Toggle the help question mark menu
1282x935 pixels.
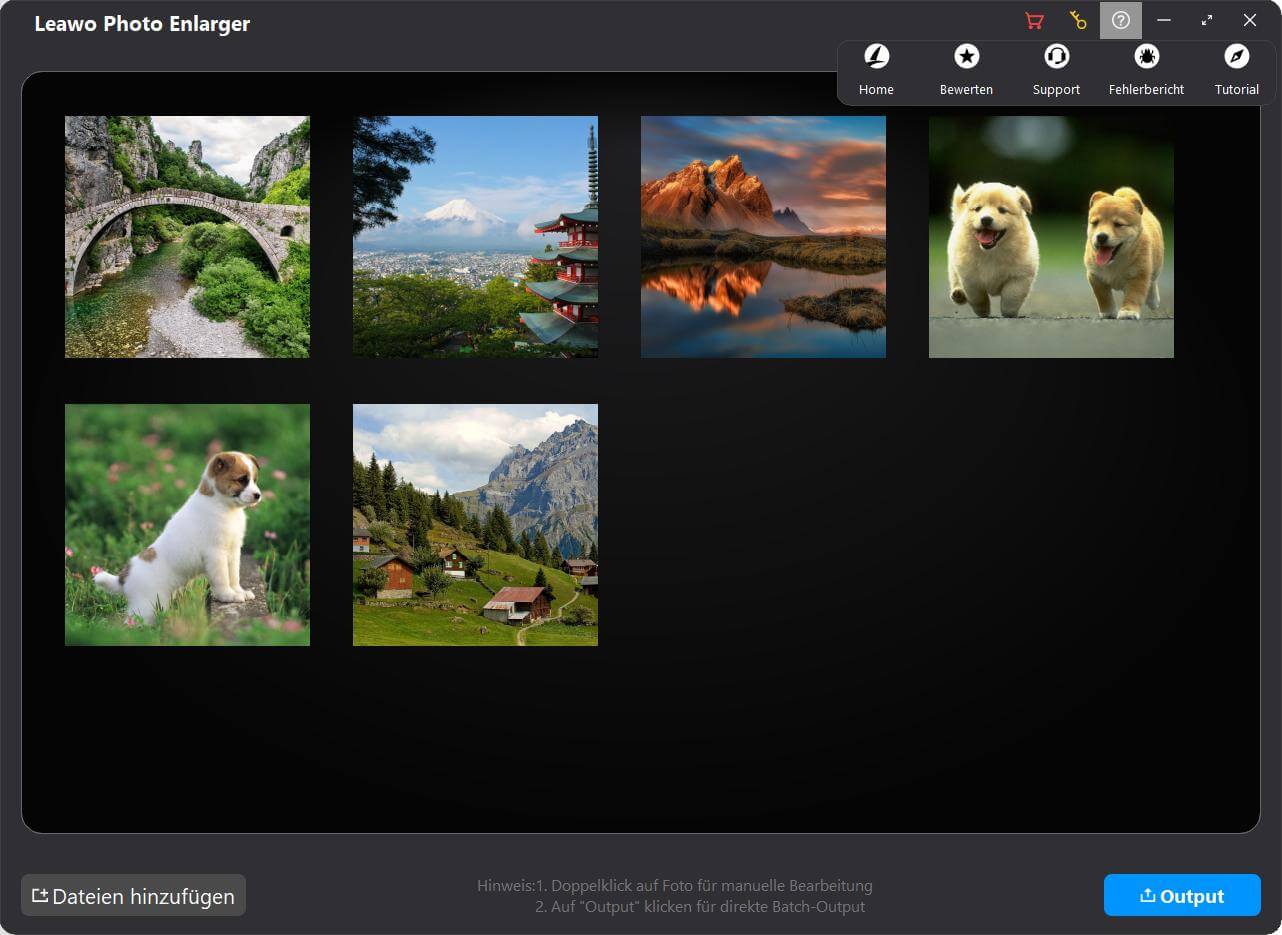1120,21
